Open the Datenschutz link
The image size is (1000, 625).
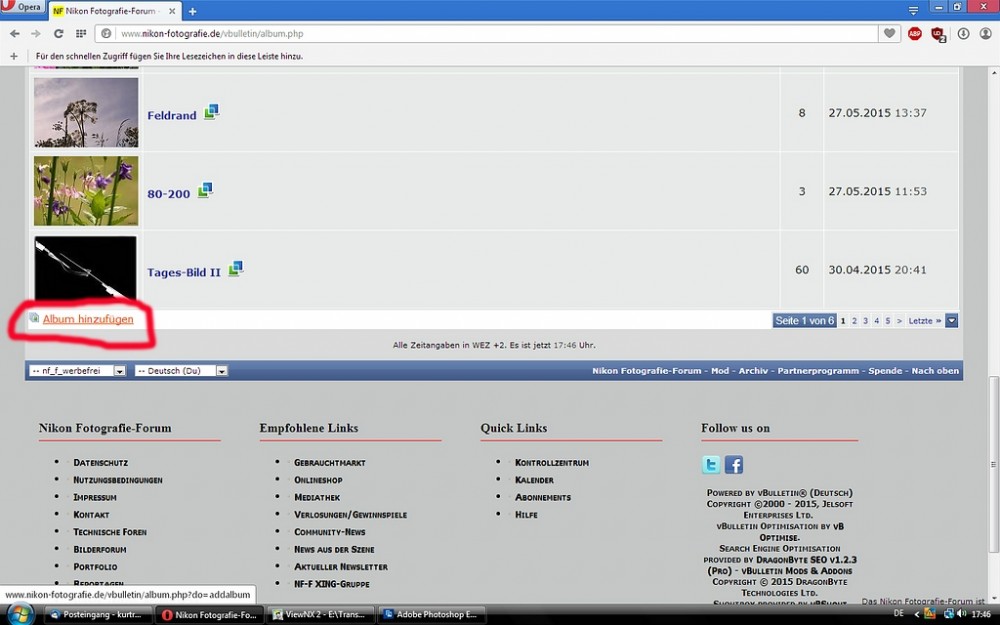pyautogui.click(x=100, y=462)
